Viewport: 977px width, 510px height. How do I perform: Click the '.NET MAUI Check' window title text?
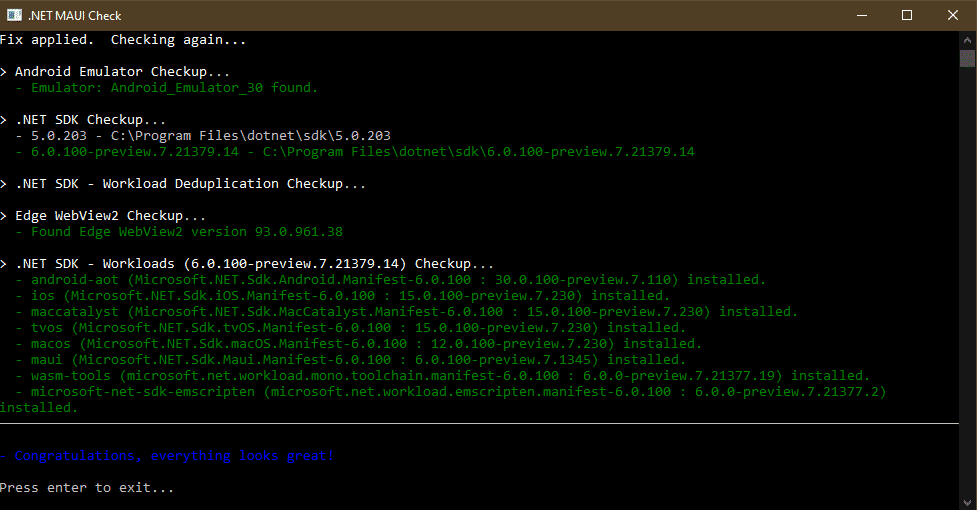[x=74, y=16]
